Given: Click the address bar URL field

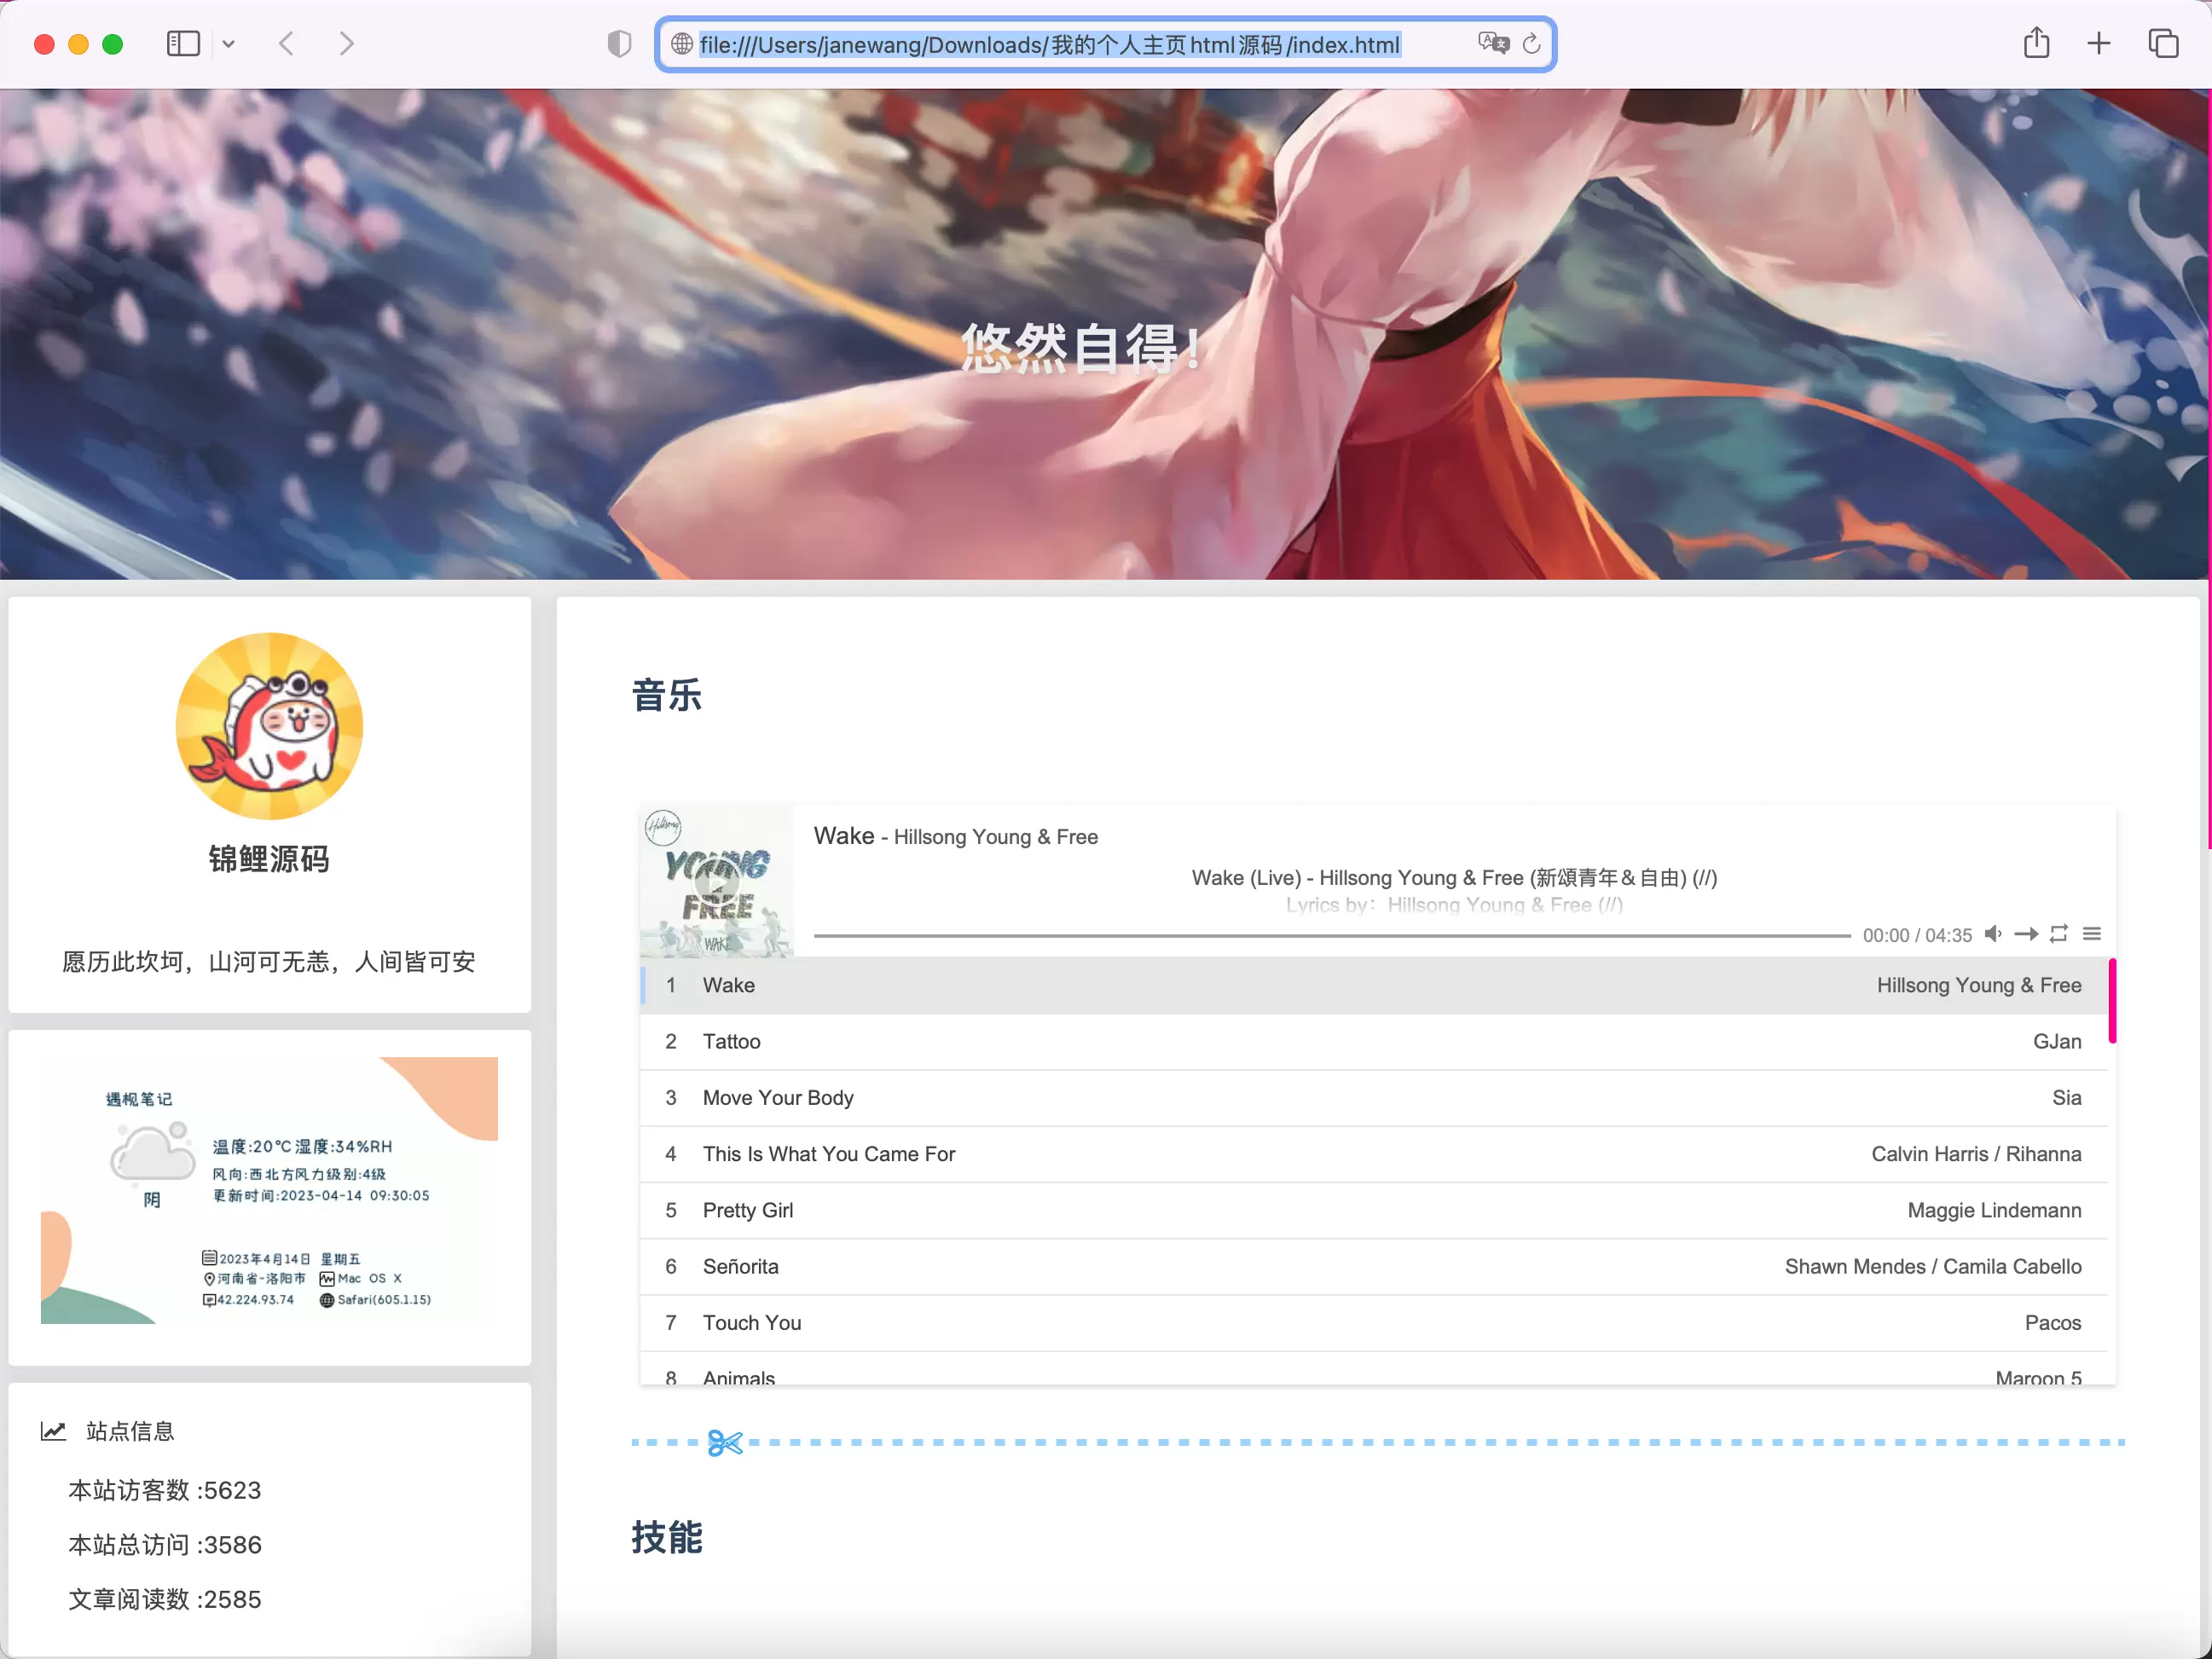Looking at the screenshot, I should click(x=1105, y=45).
